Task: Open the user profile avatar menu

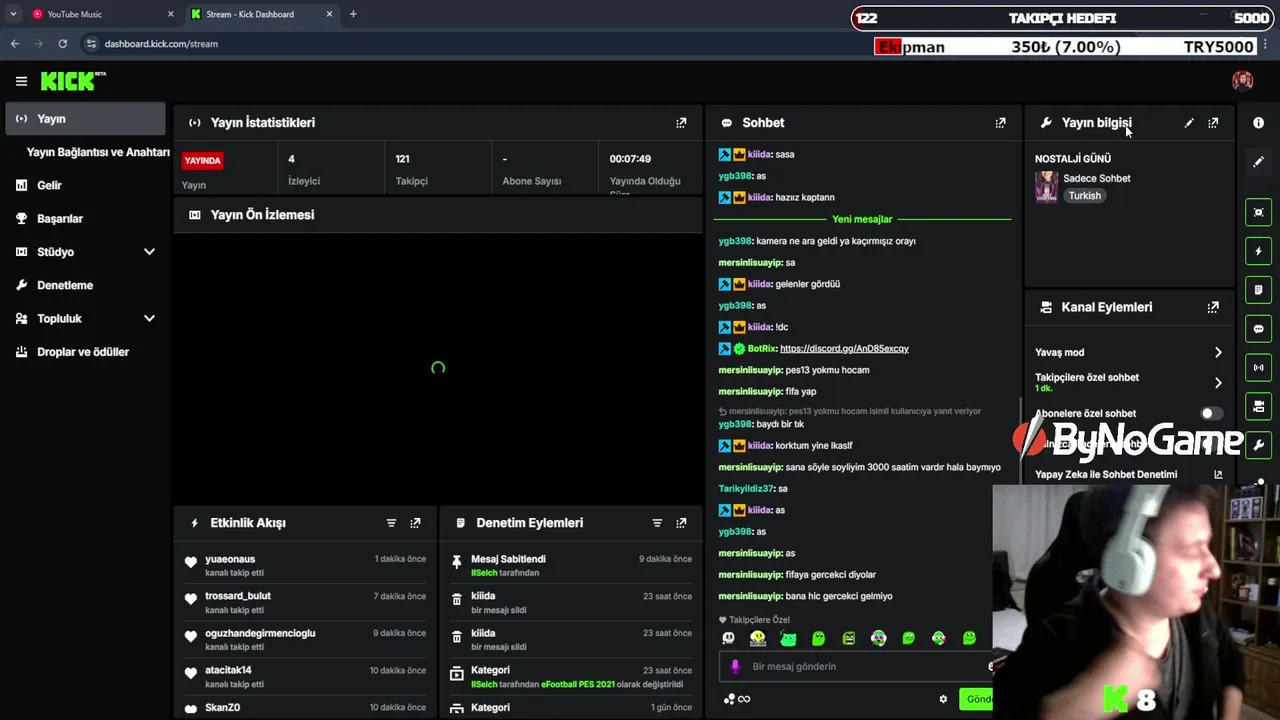Action: pos(1242,81)
